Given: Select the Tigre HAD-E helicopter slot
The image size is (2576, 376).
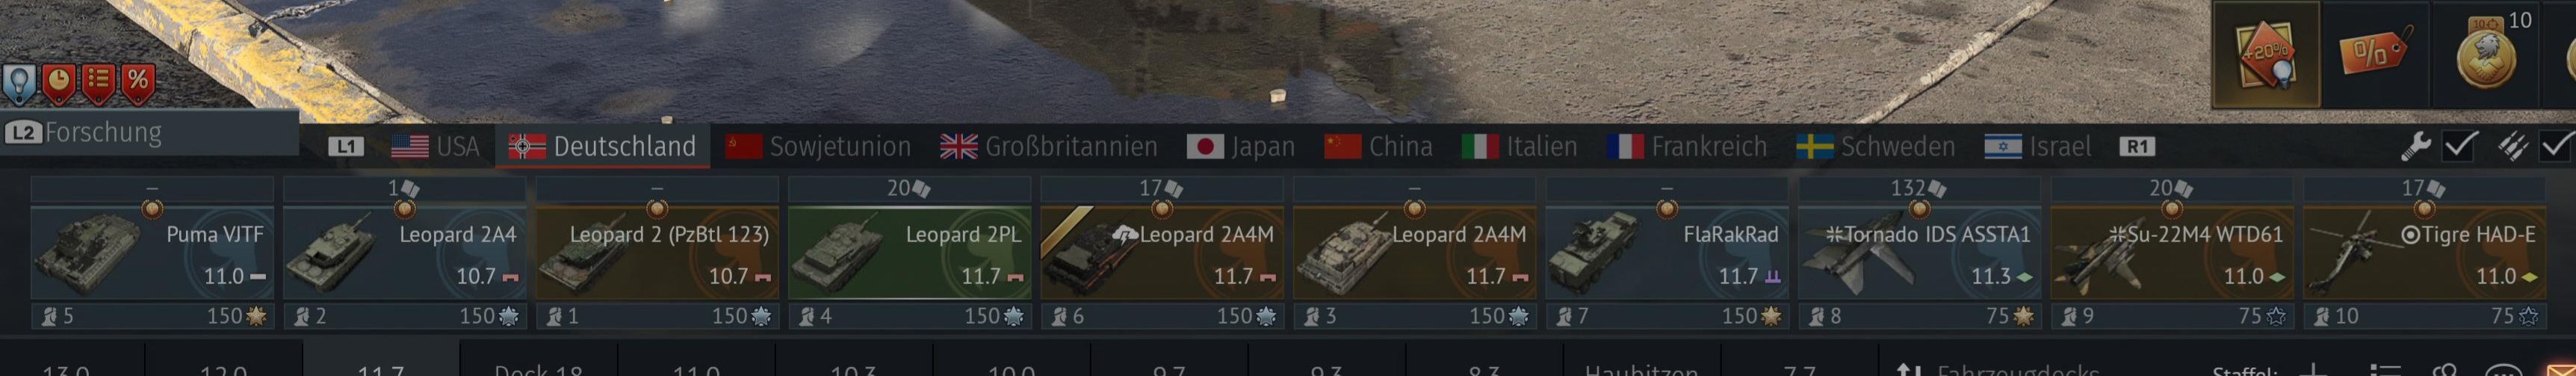Looking at the screenshot, I should [2424, 252].
